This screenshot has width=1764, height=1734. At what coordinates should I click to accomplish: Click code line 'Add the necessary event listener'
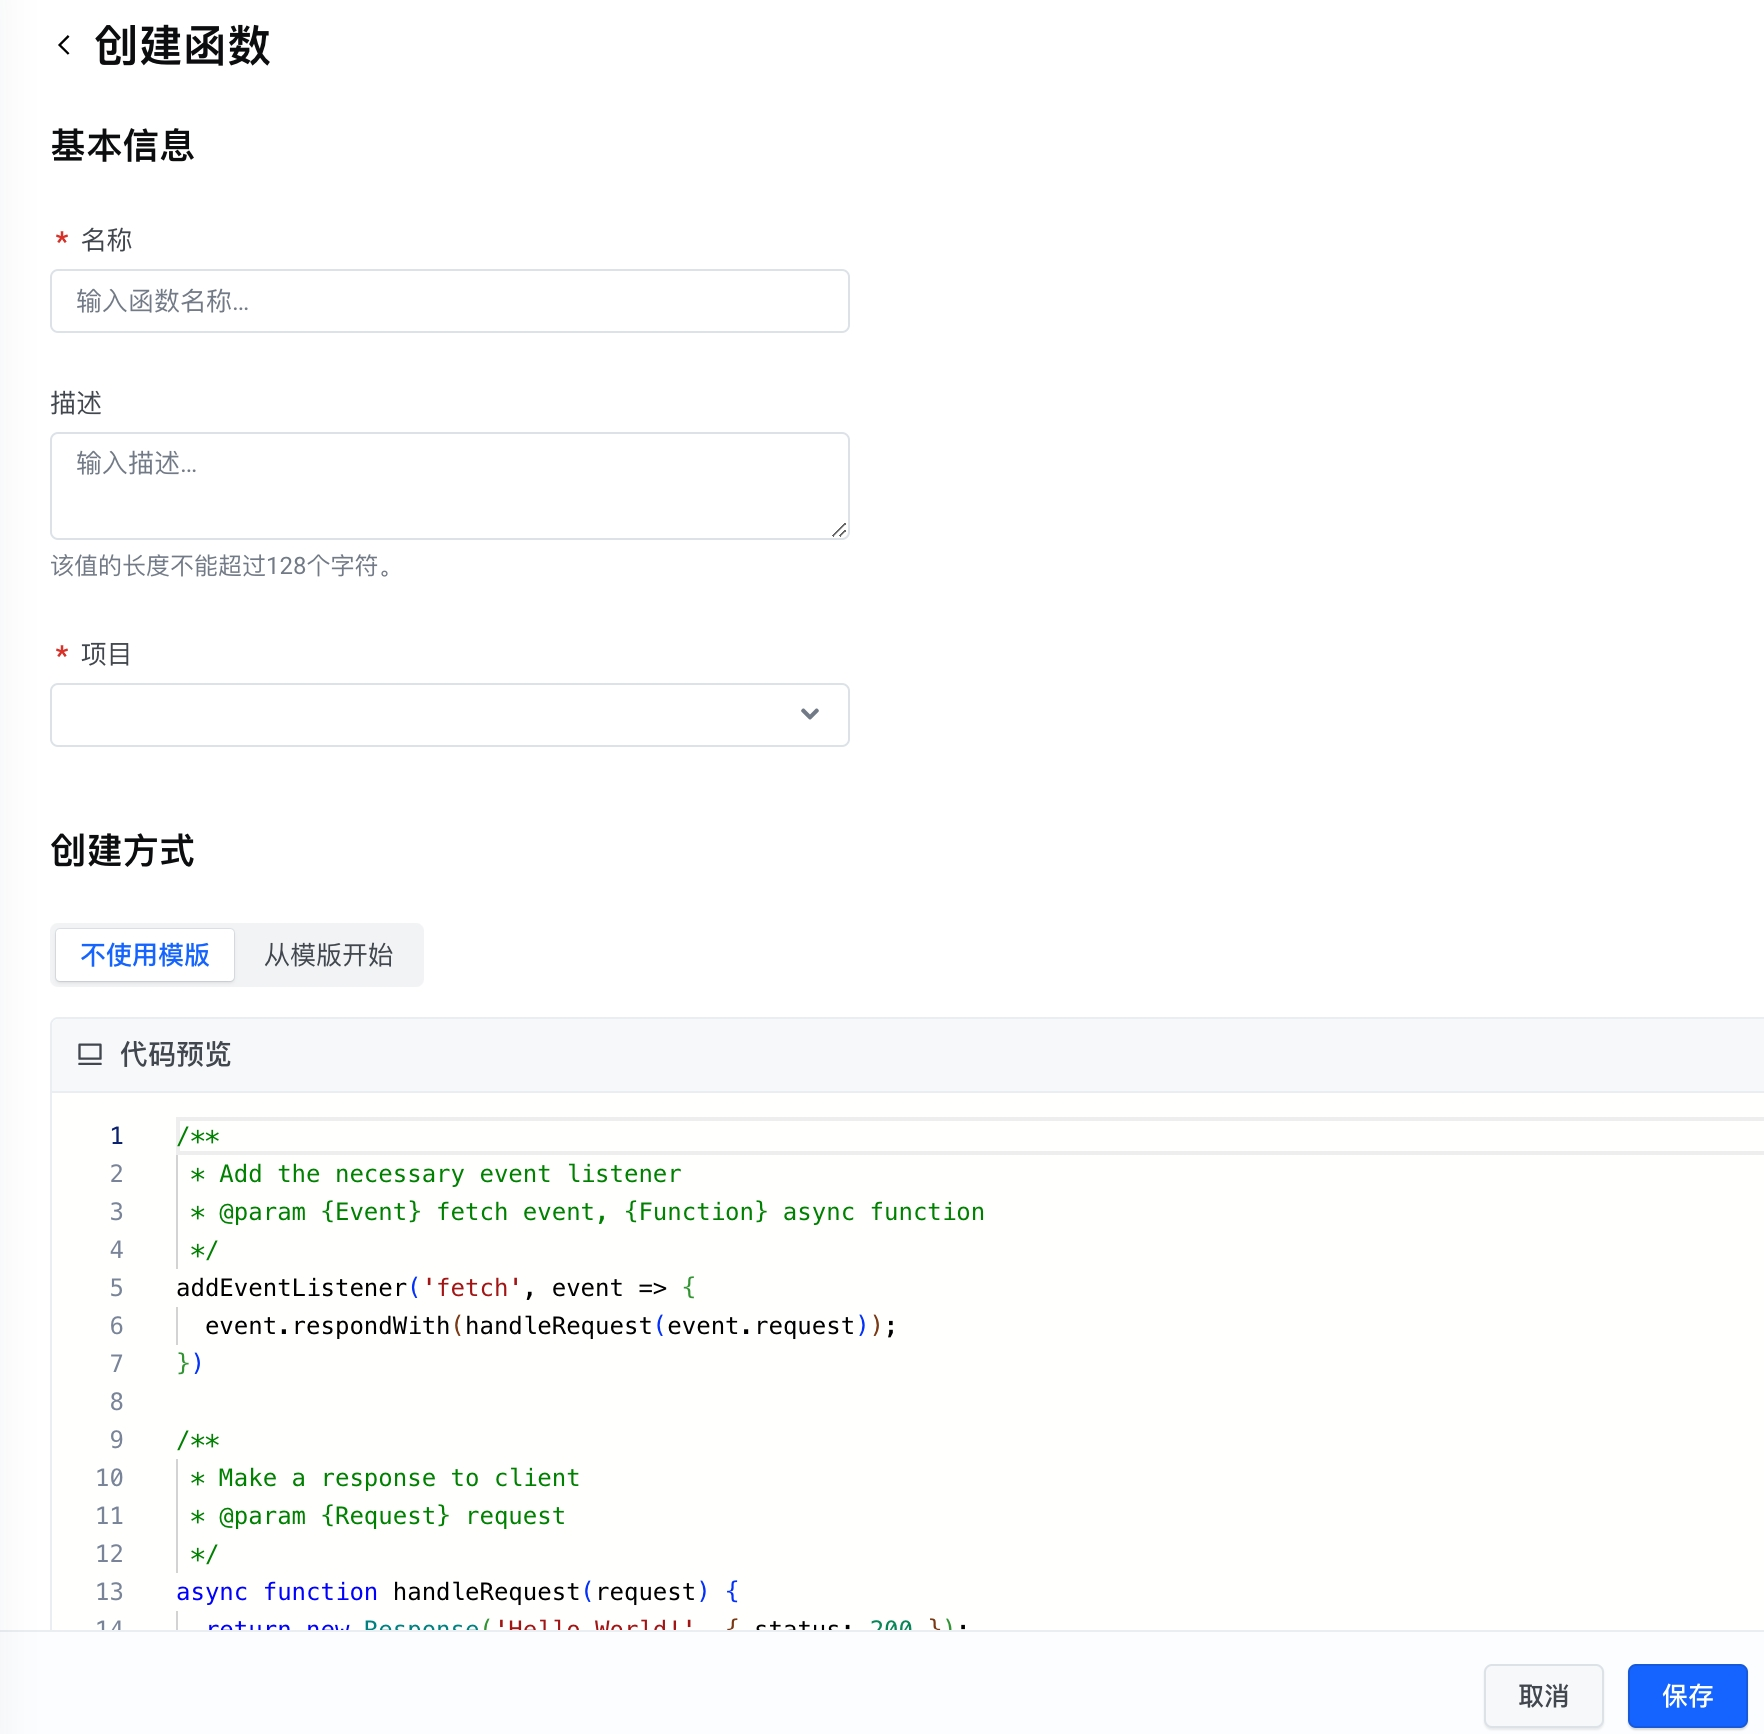436,1174
